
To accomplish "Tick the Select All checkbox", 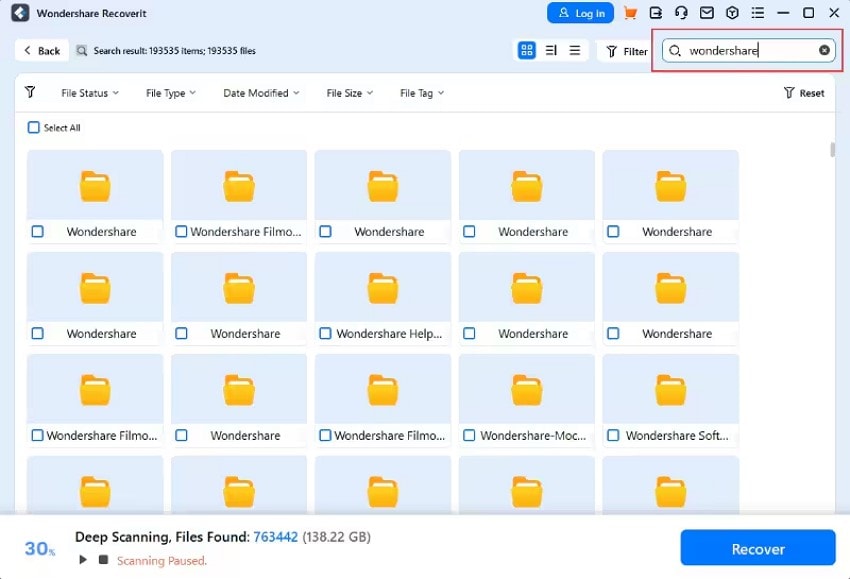I will pos(34,127).
